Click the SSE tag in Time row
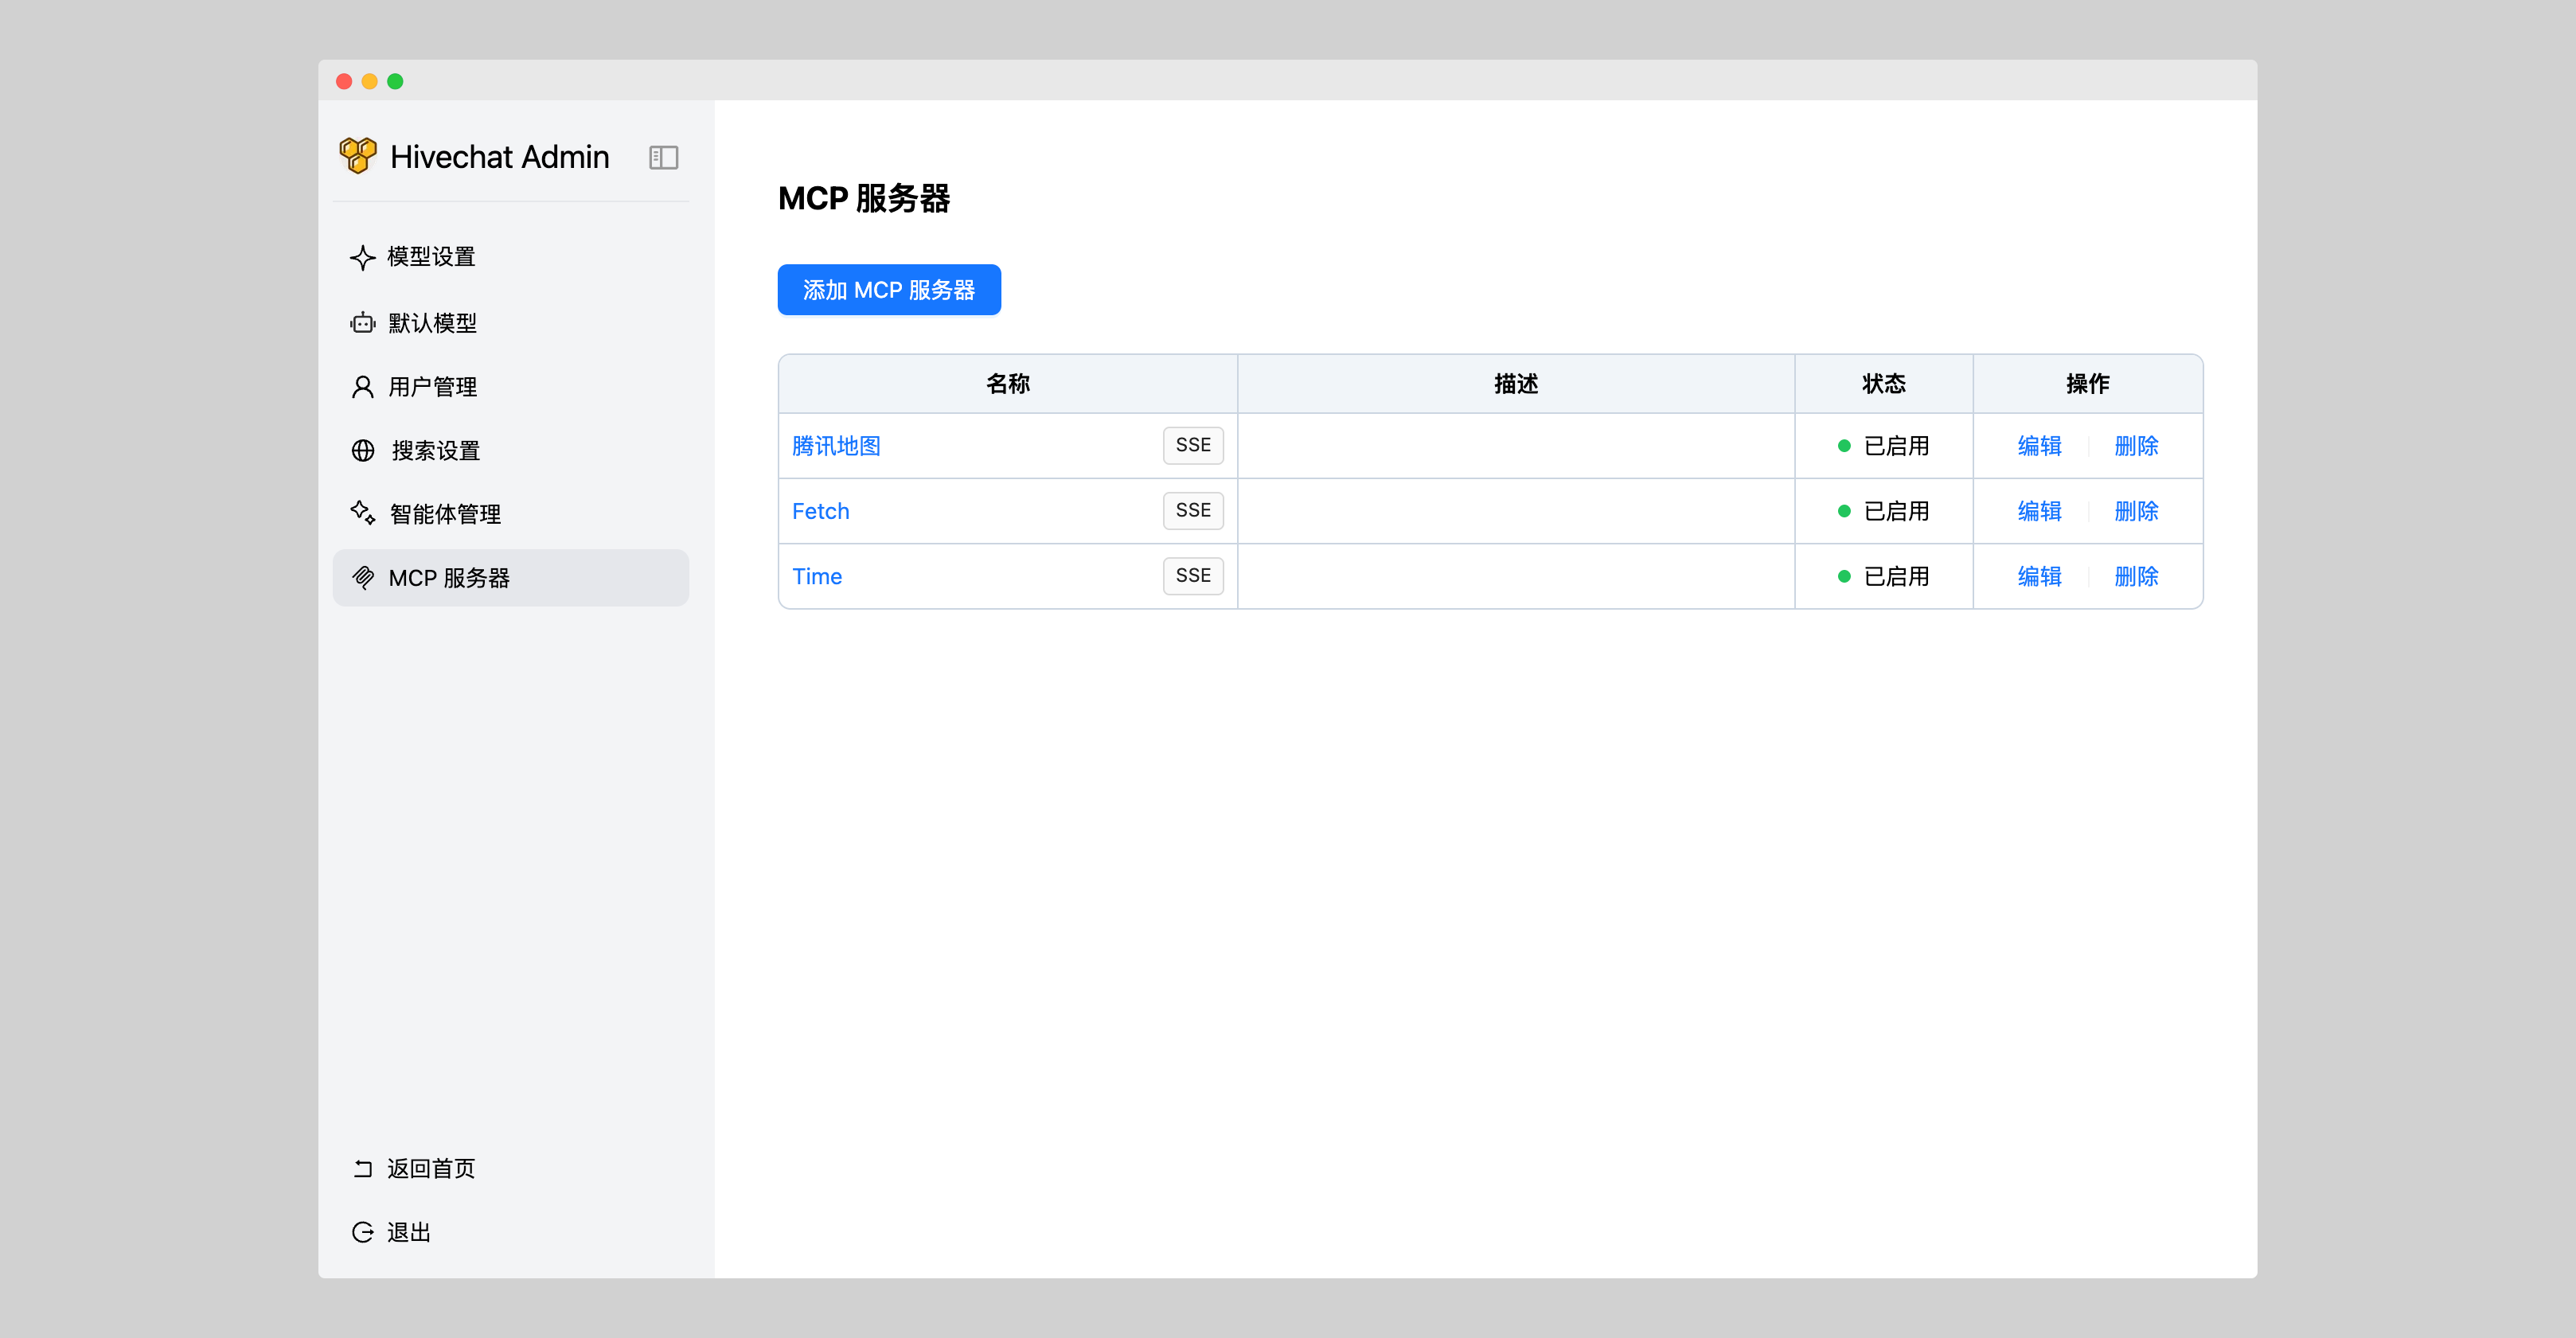The width and height of the screenshot is (2576, 1338). tap(1193, 575)
